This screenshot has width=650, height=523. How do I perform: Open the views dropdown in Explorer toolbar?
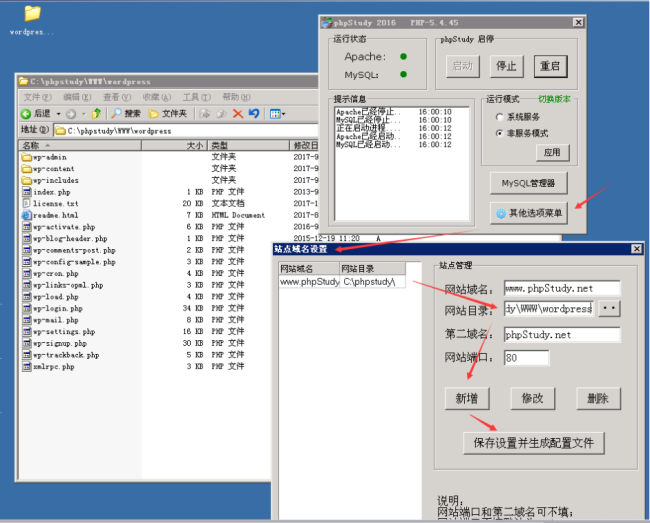pos(278,114)
